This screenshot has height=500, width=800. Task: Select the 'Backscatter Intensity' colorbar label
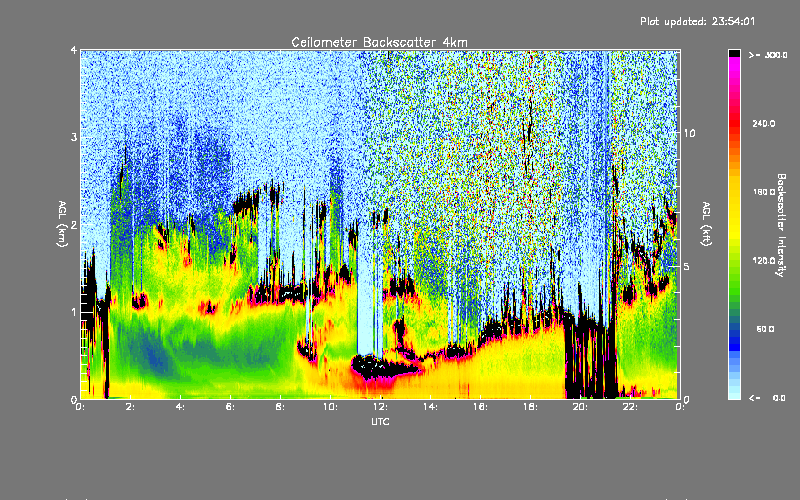click(x=781, y=225)
